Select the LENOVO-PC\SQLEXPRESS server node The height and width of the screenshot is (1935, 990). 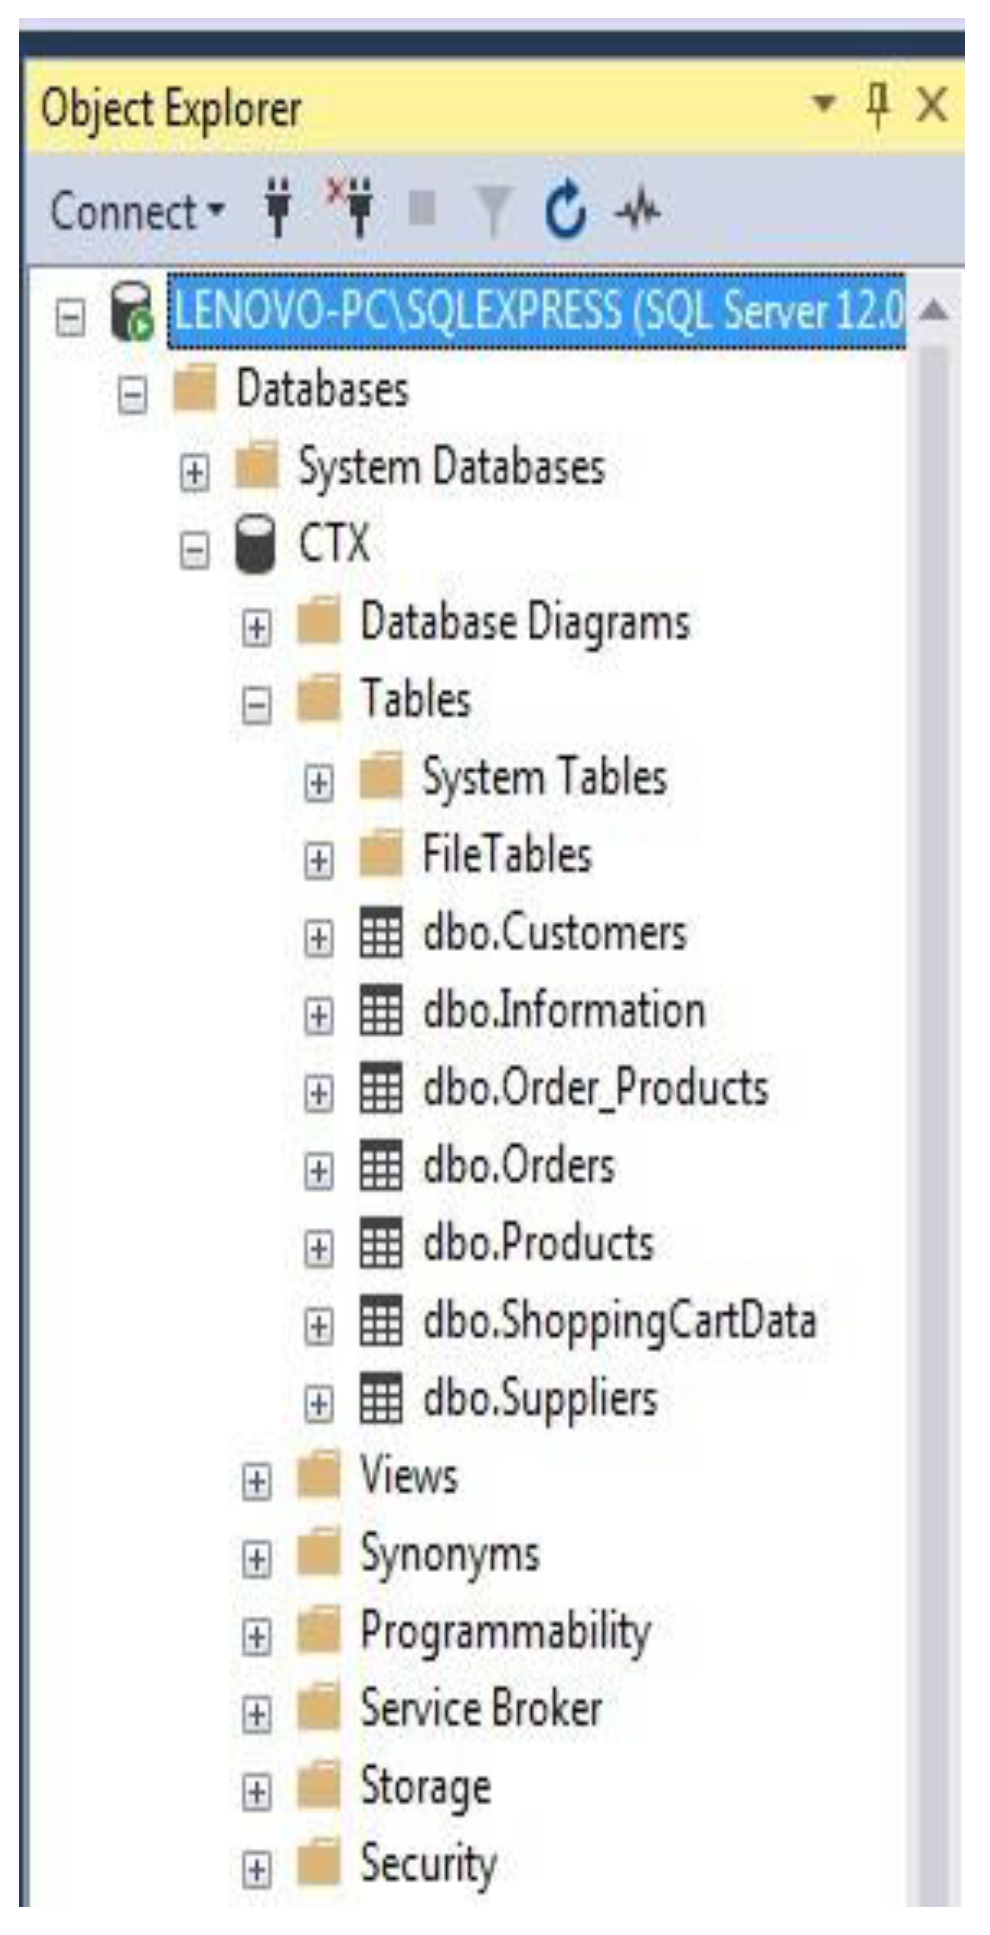538,311
